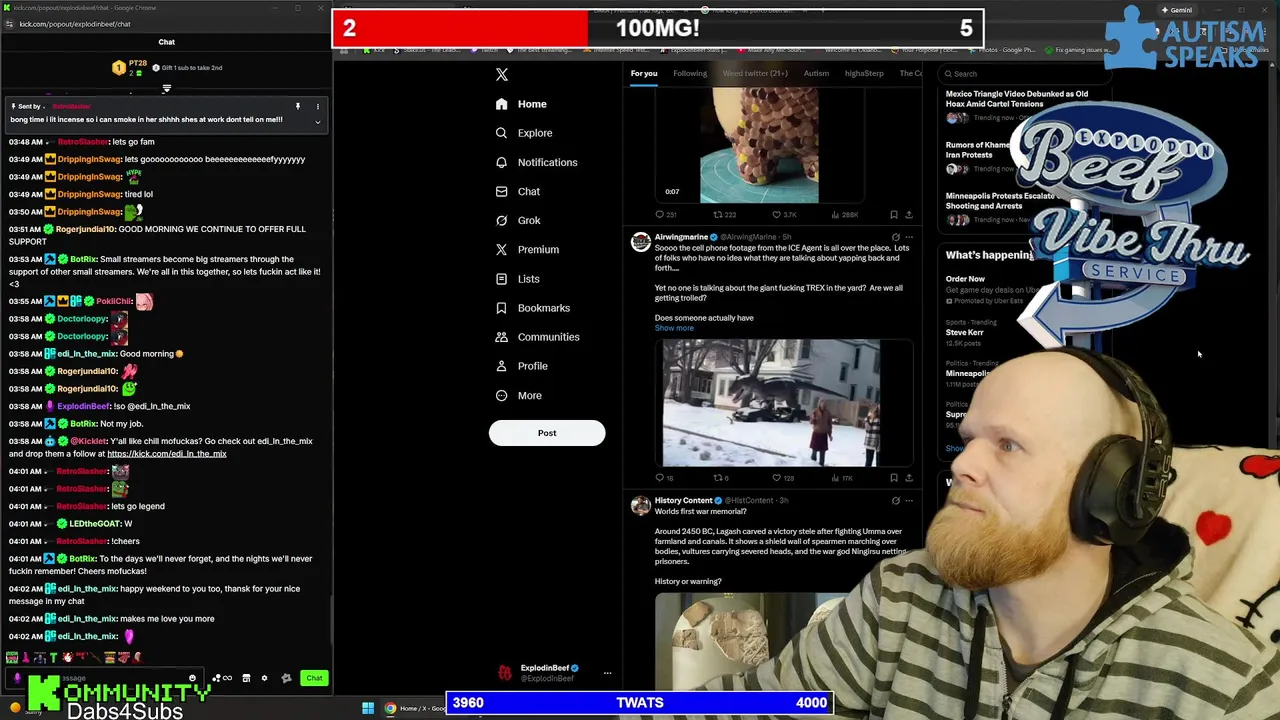The height and width of the screenshot is (720, 1280).
Task: Open Notifications in X sidebar
Action: pyautogui.click(x=536, y=162)
